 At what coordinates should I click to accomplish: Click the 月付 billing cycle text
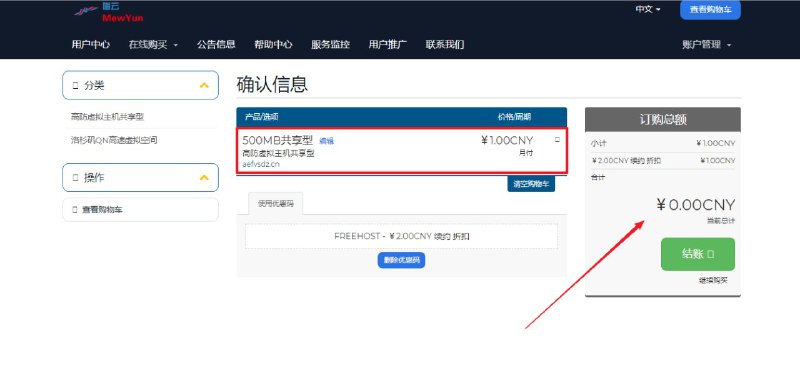(x=526, y=153)
